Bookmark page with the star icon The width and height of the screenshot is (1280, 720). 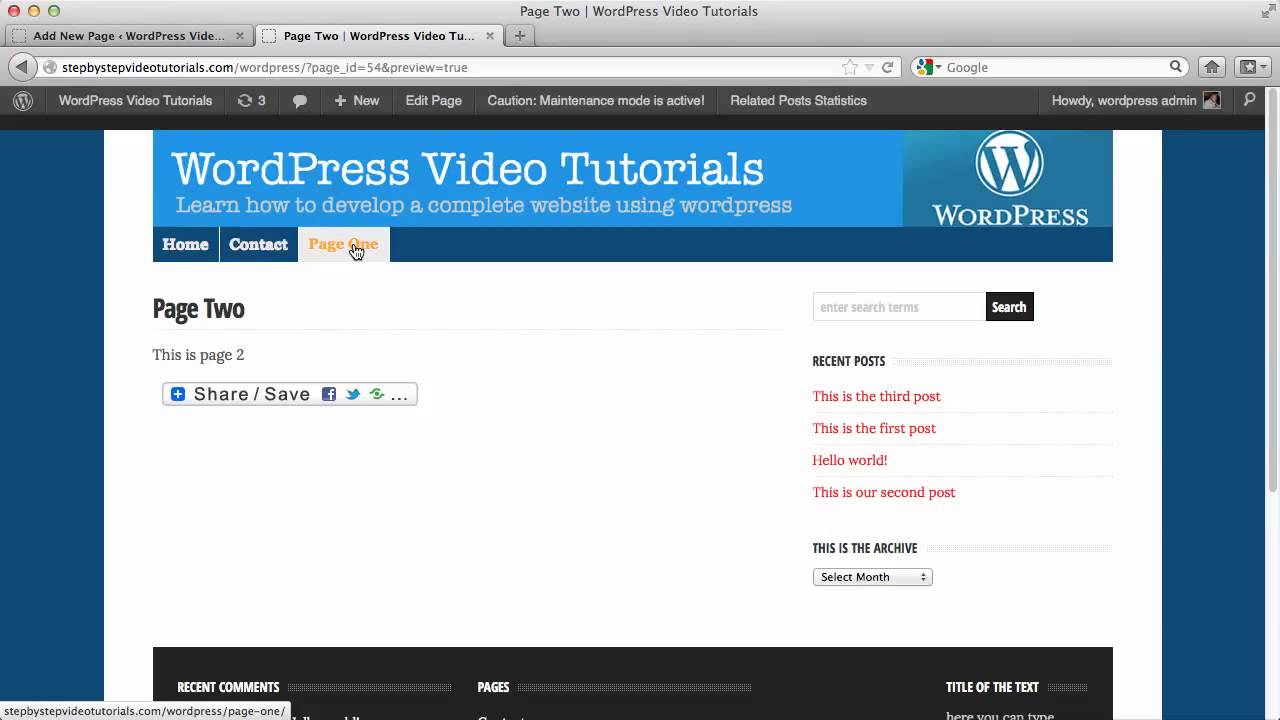click(x=850, y=67)
